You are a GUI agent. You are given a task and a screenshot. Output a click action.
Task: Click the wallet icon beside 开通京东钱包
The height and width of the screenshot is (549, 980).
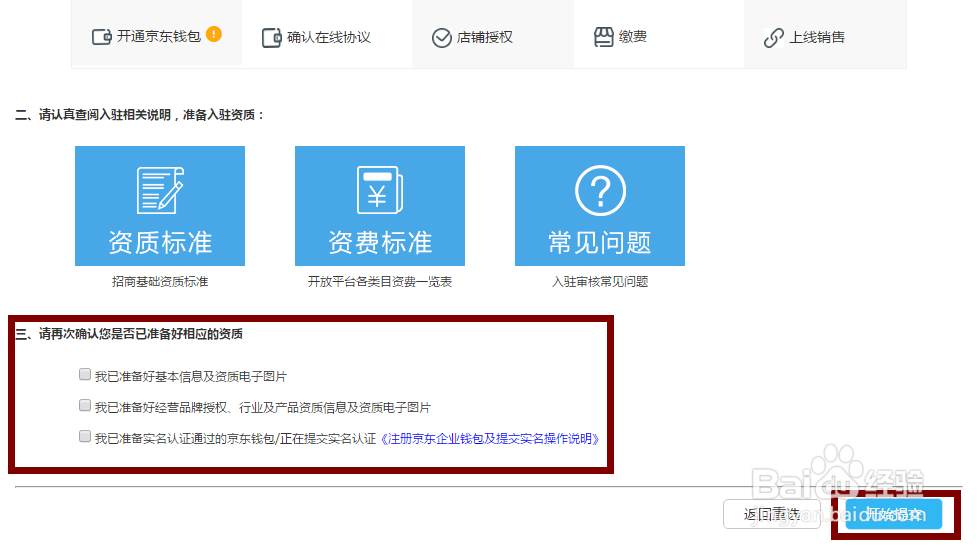click(x=101, y=37)
